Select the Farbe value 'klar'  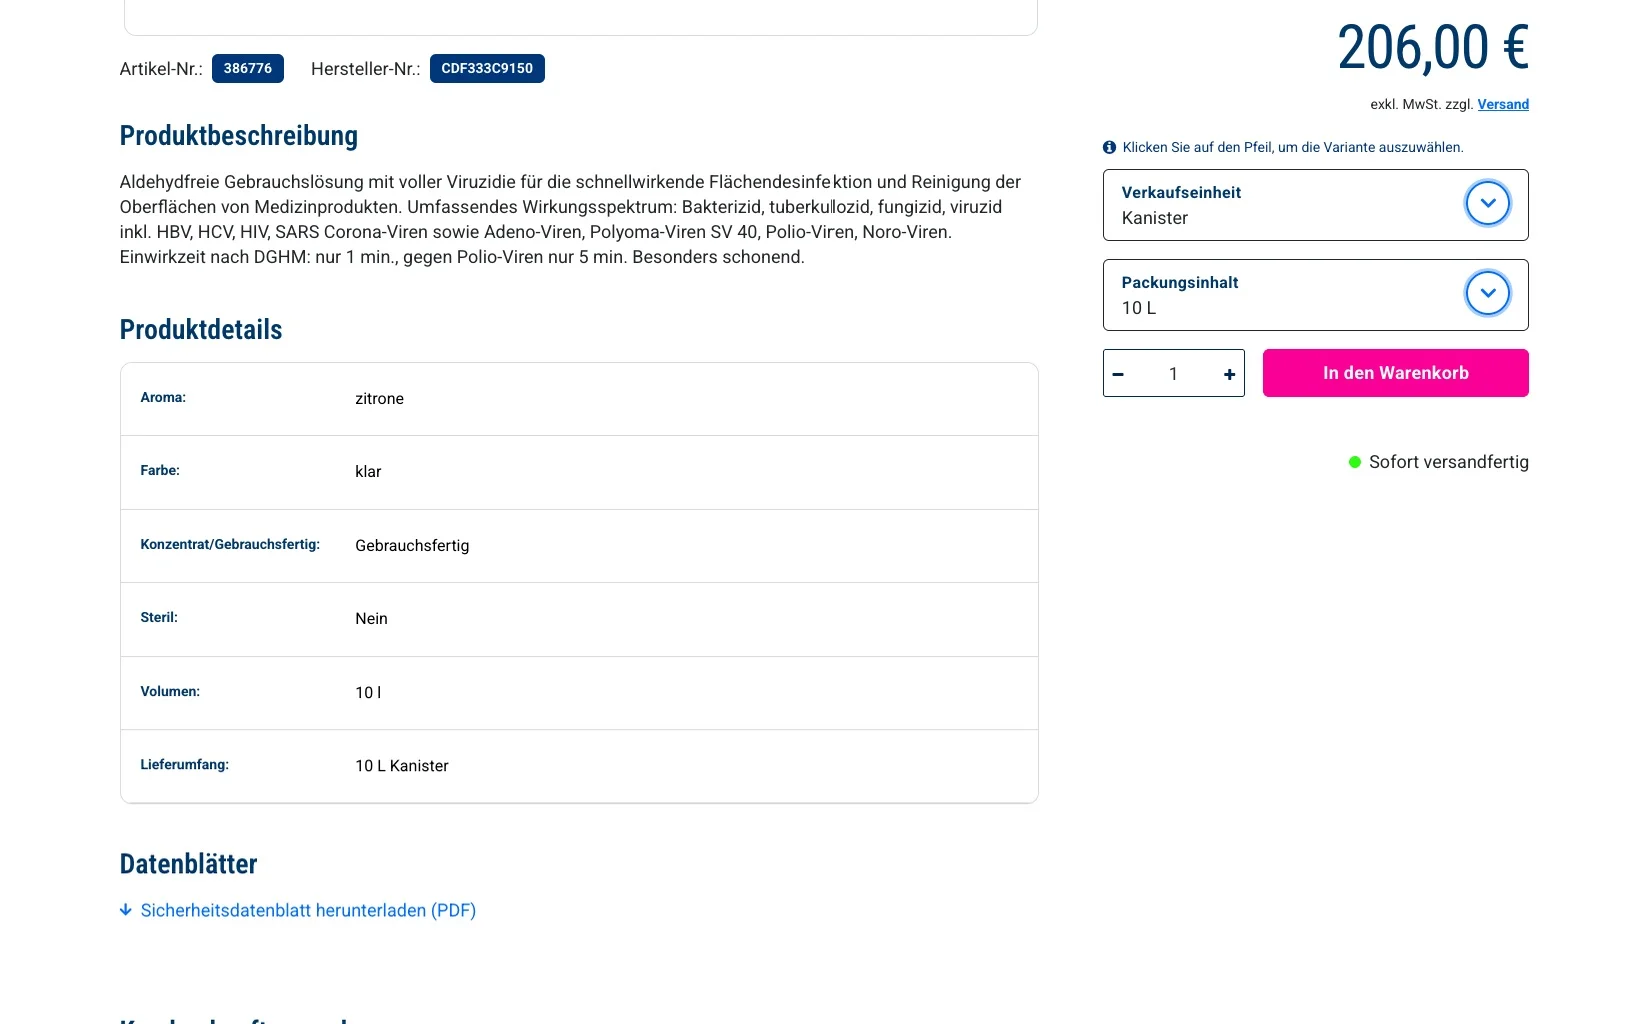coord(368,471)
